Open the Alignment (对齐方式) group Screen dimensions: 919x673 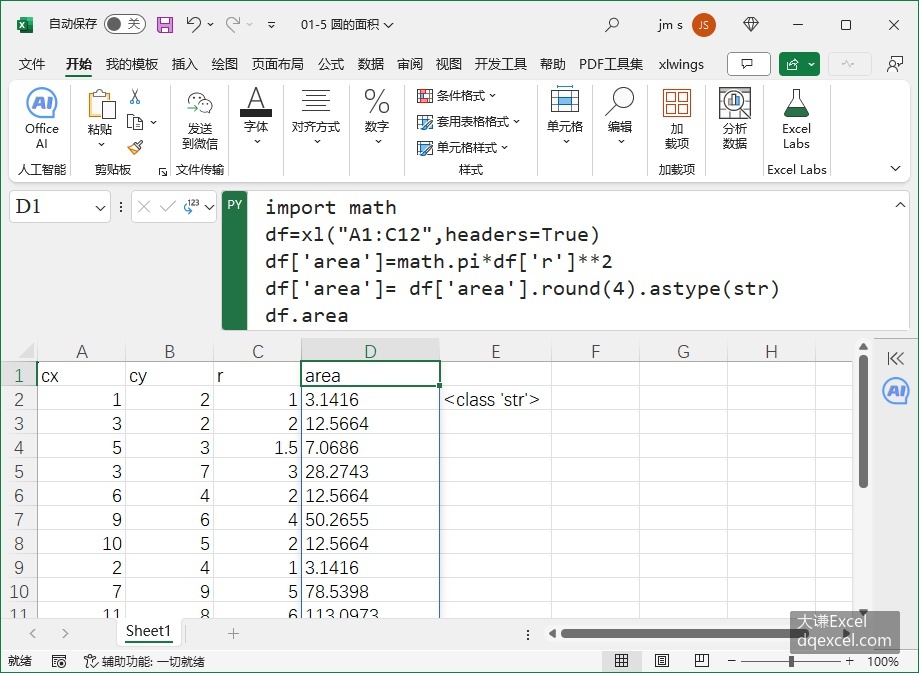[x=316, y=117]
